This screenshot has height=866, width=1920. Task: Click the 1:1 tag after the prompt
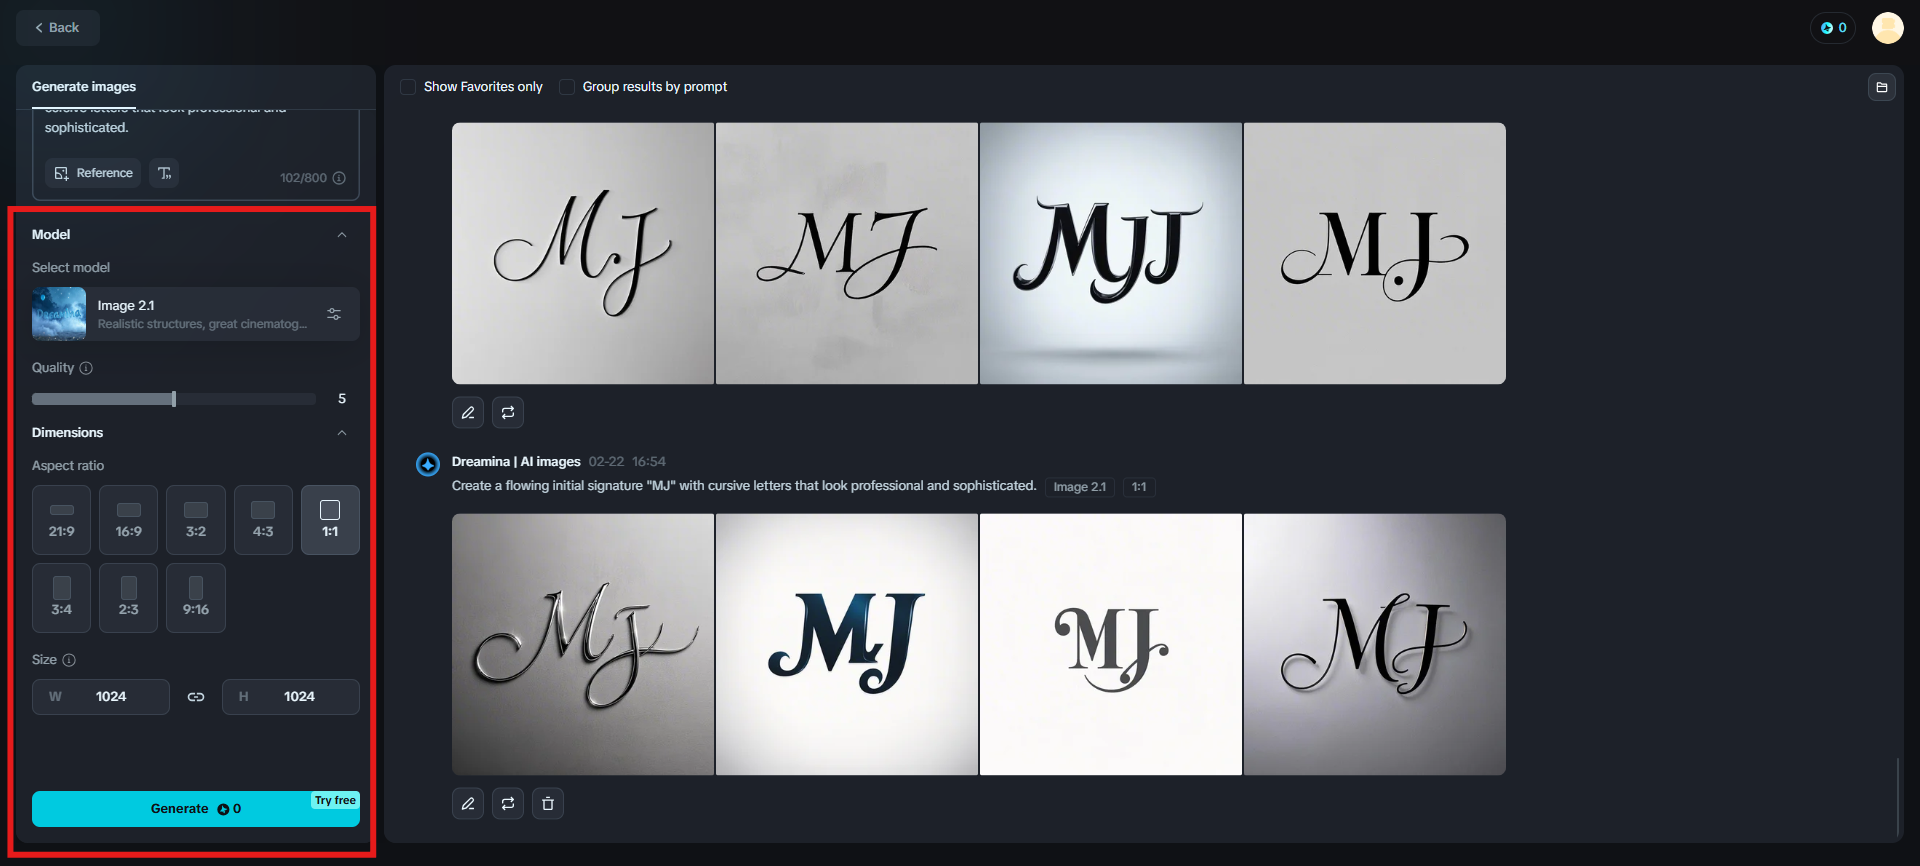click(1139, 487)
